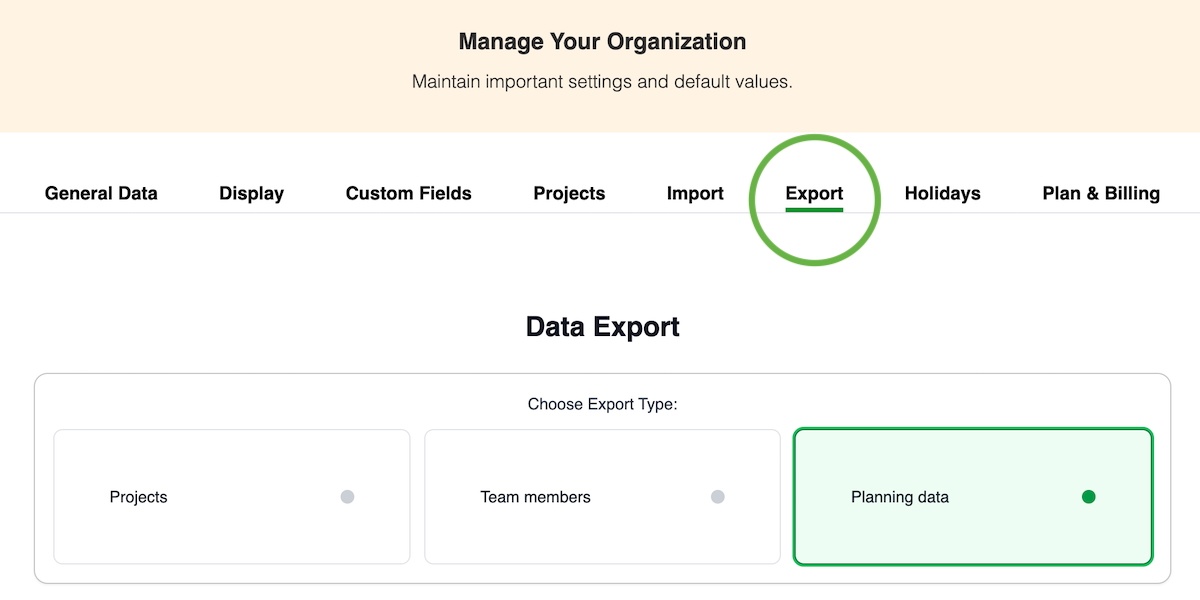
Task: Click the Choose Export Type label
Action: 602,405
